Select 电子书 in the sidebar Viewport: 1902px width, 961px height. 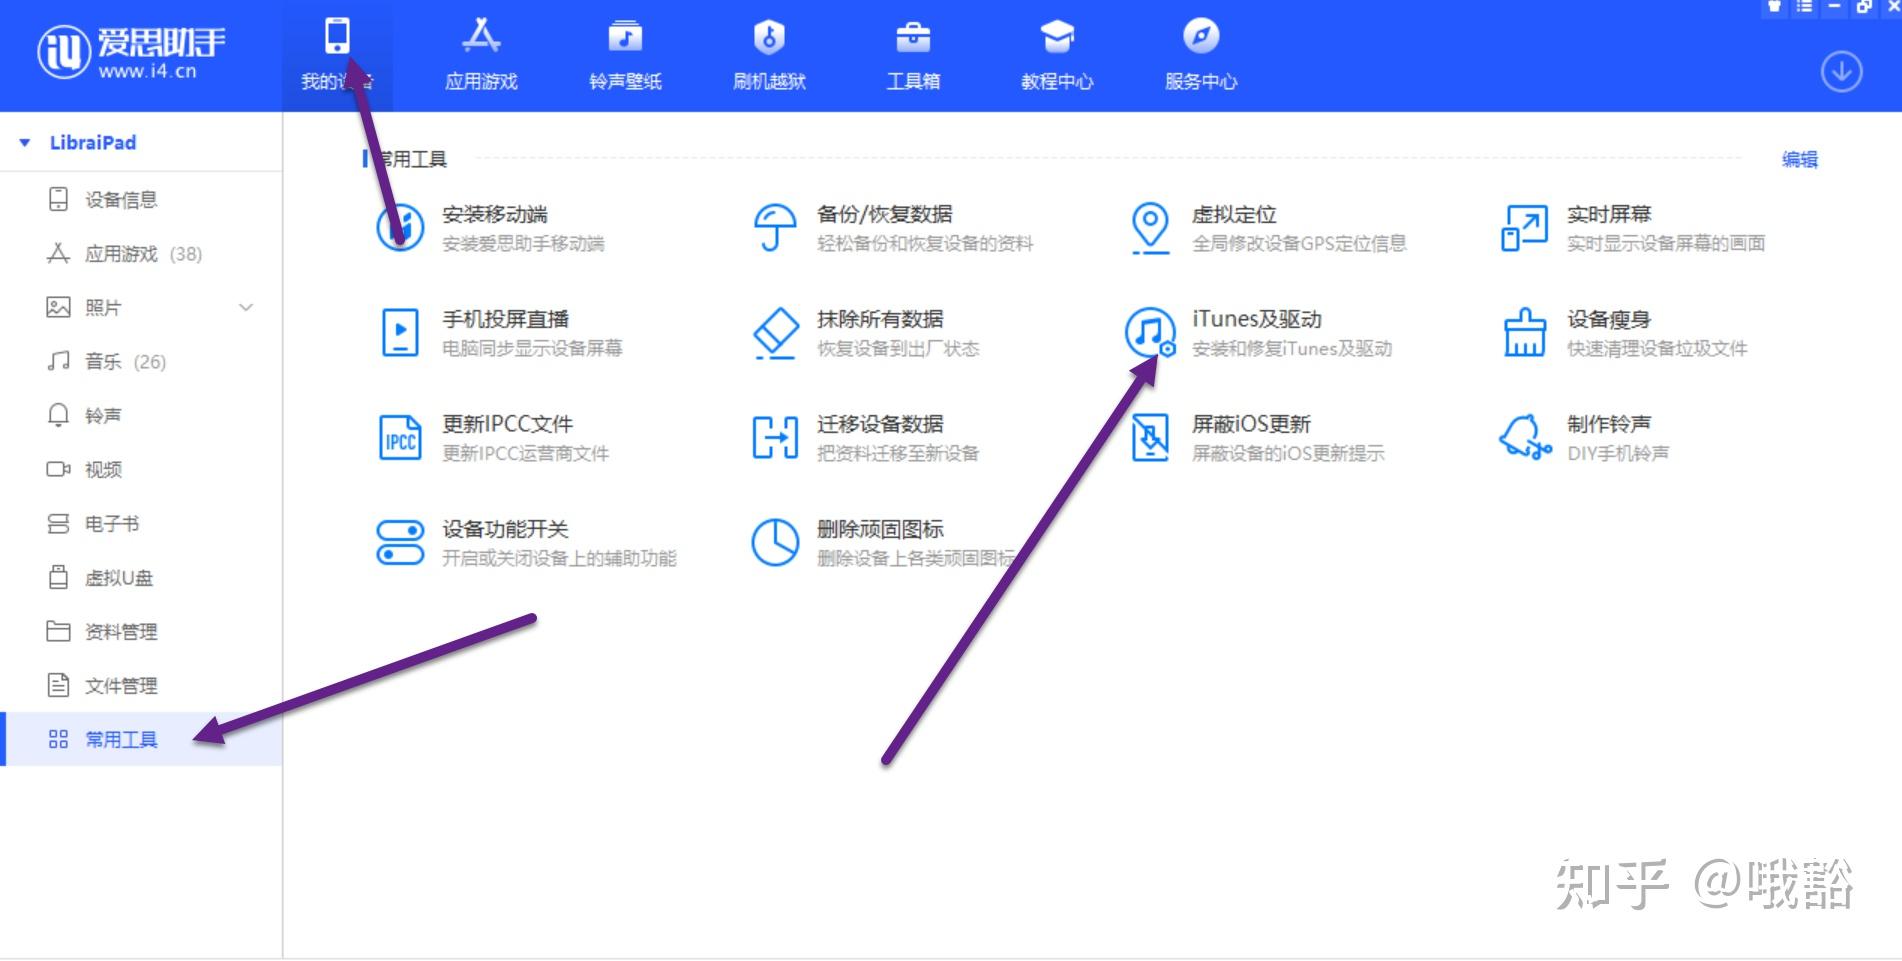click(x=141, y=523)
